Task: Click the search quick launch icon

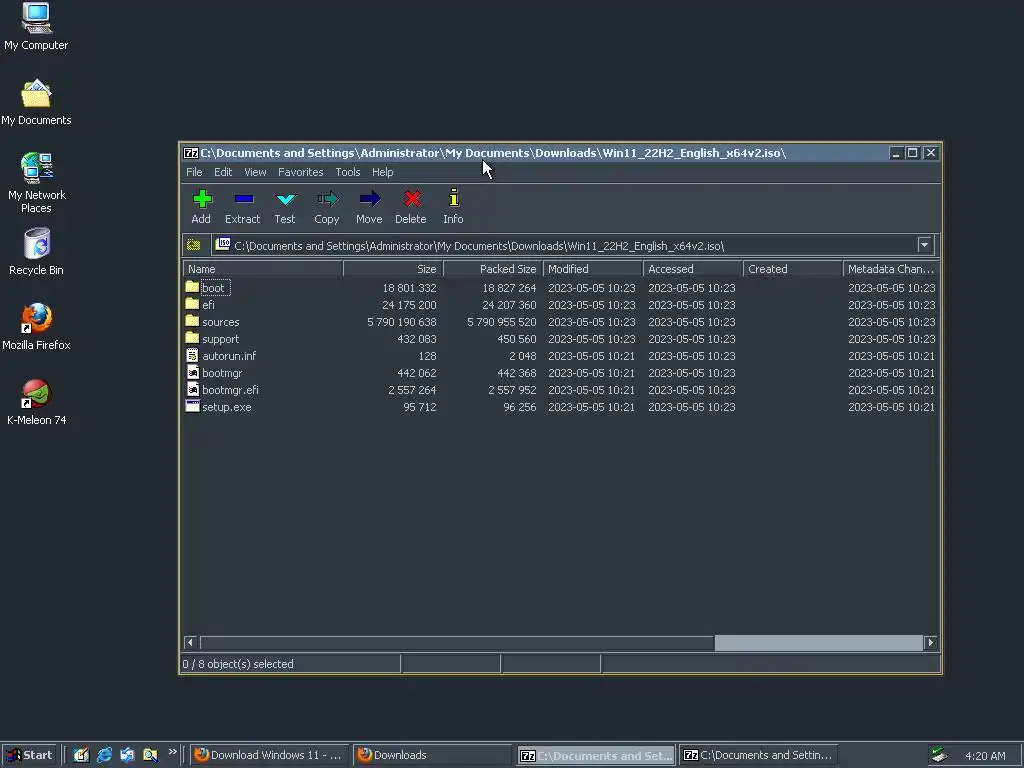Action: click(150, 755)
